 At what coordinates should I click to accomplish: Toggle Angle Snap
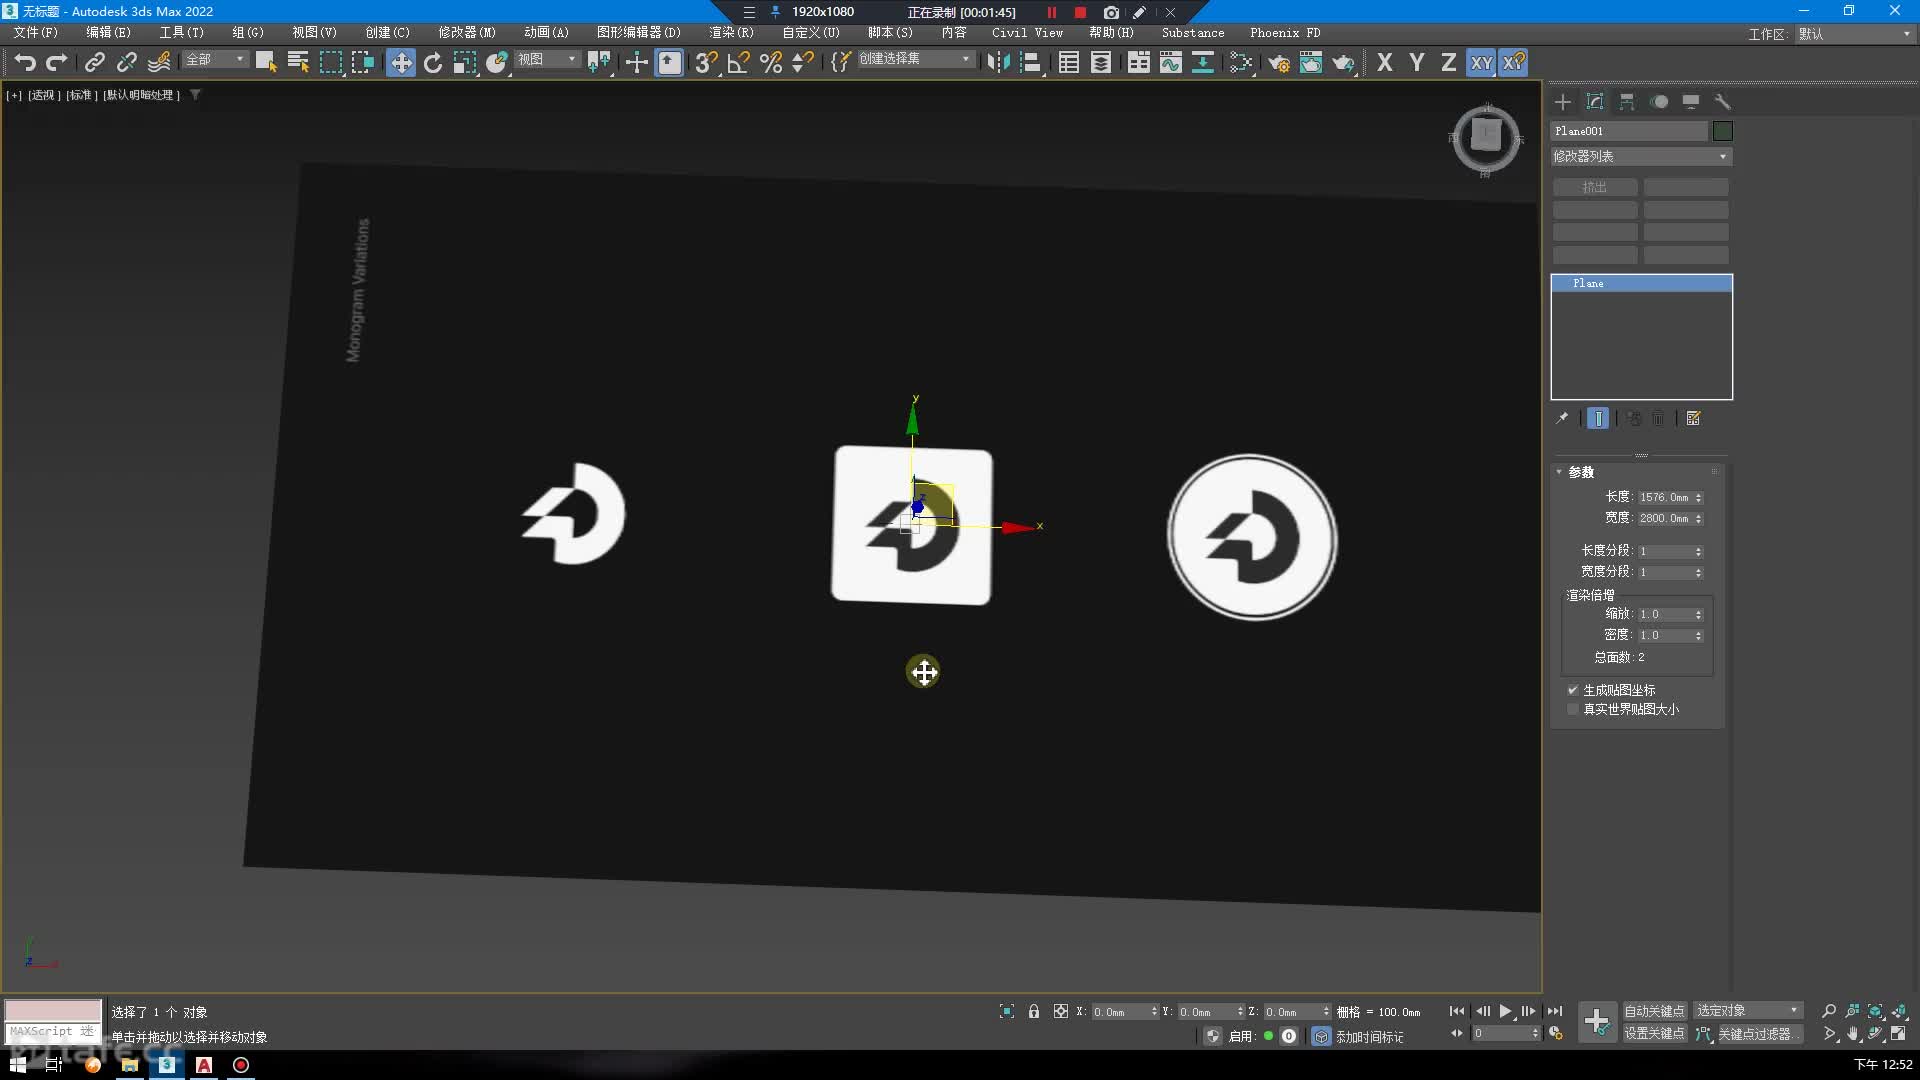click(738, 62)
